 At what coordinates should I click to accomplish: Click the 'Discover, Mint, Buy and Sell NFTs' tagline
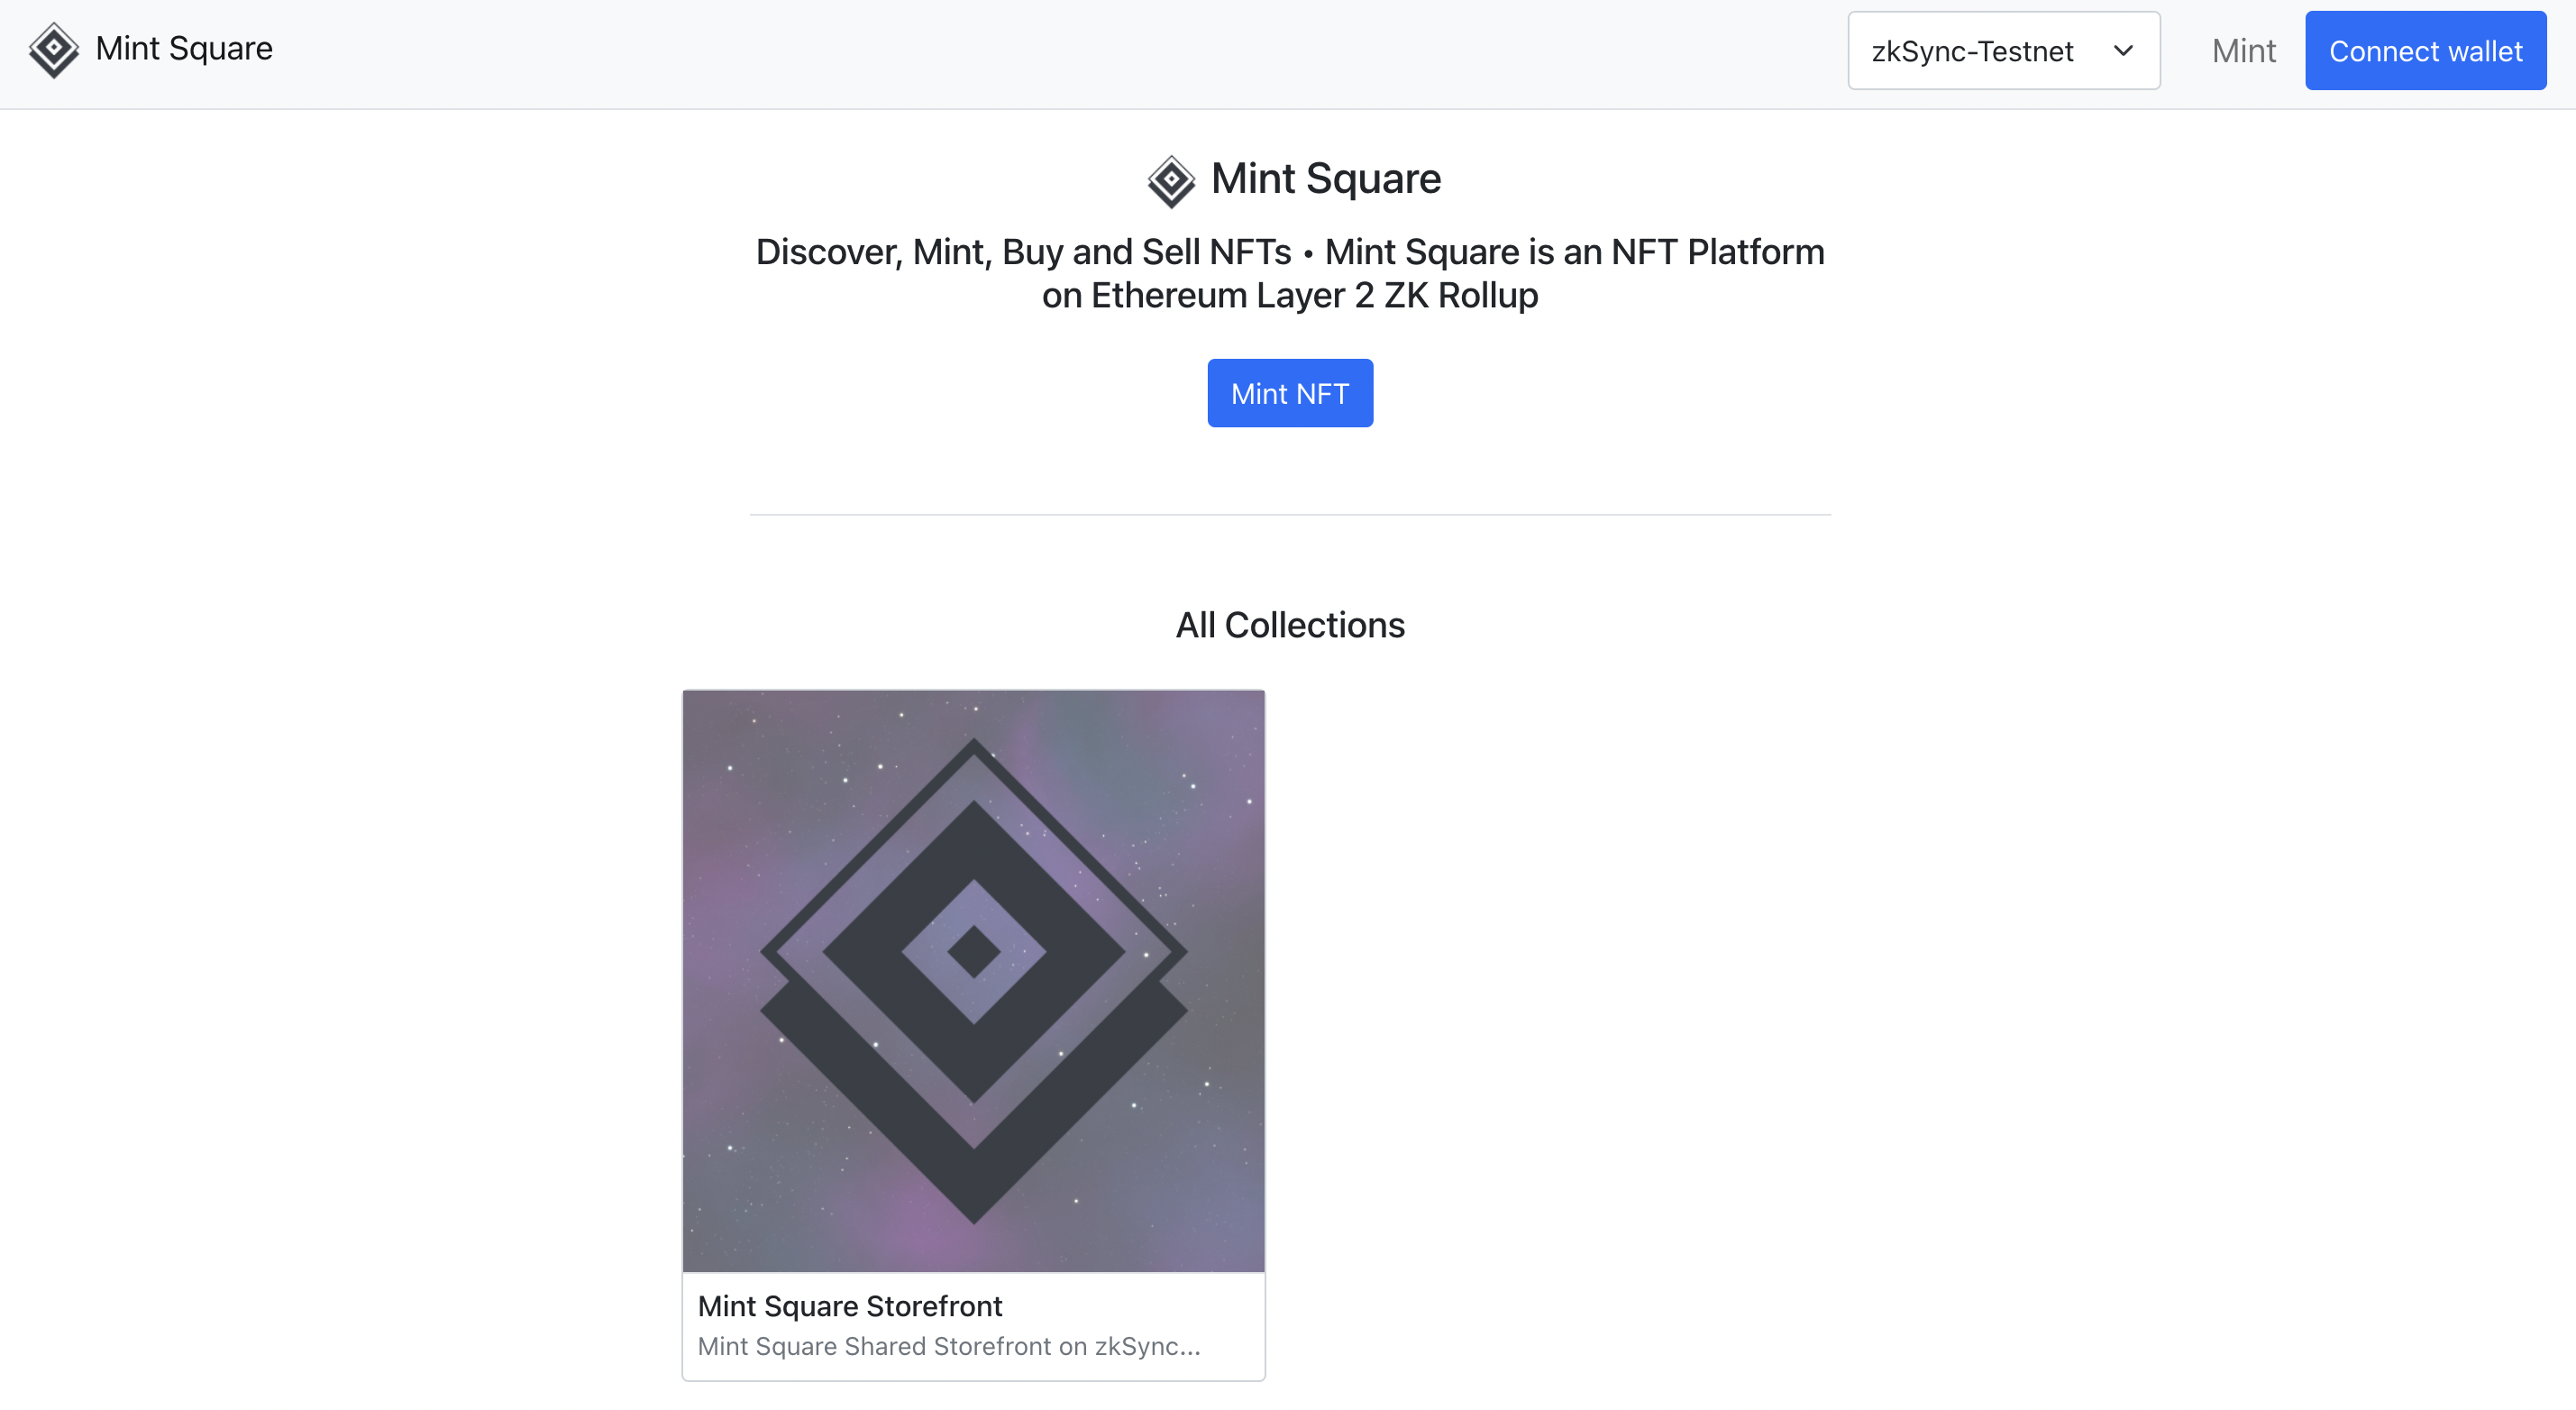click(1023, 252)
